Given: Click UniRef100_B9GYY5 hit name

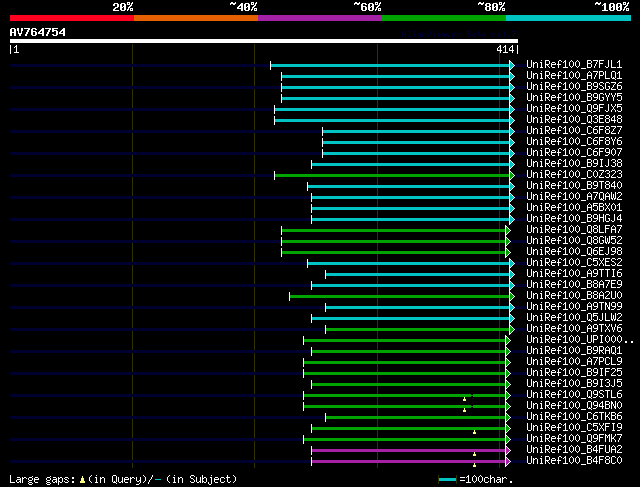Looking at the screenshot, I should (574, 98).
